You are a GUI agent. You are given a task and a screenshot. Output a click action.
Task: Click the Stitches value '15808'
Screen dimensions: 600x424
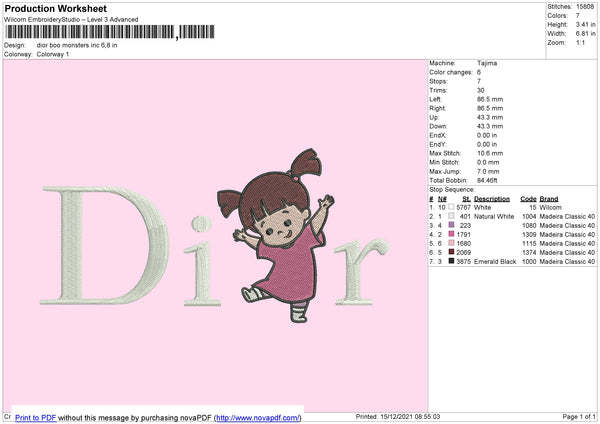pos(585,7)
